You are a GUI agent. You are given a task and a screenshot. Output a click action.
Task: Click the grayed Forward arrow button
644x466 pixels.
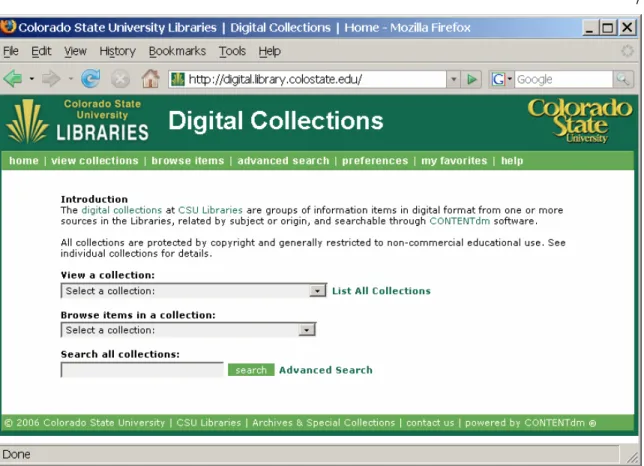(51, 78)
